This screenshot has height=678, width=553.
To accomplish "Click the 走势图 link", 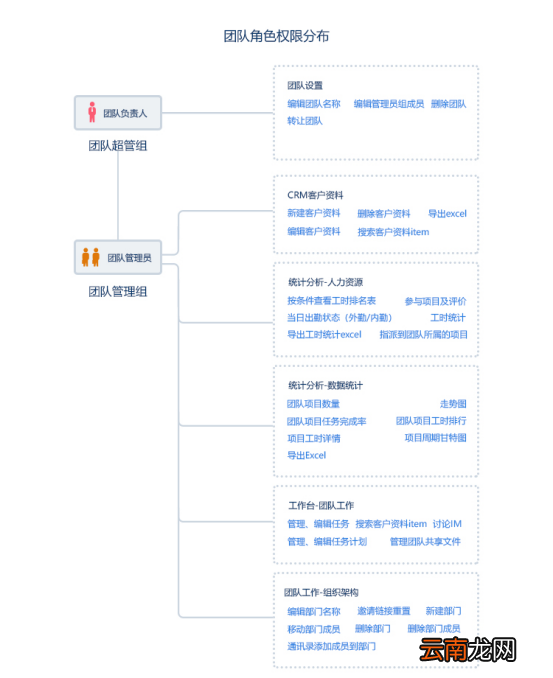I will click(x=453, y=404).
